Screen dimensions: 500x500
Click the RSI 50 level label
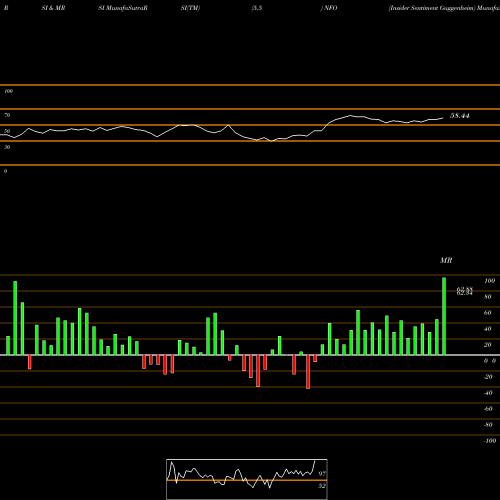coord(7,131)
